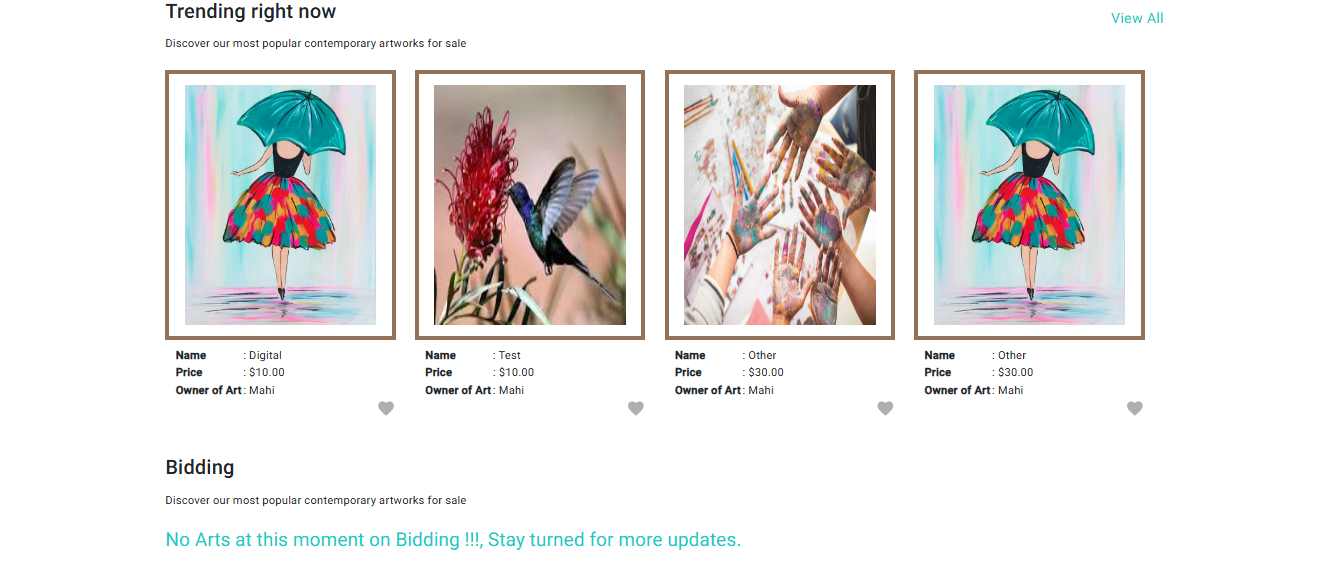
Task: Open the View All trending link
Action: pos(1137,18)
